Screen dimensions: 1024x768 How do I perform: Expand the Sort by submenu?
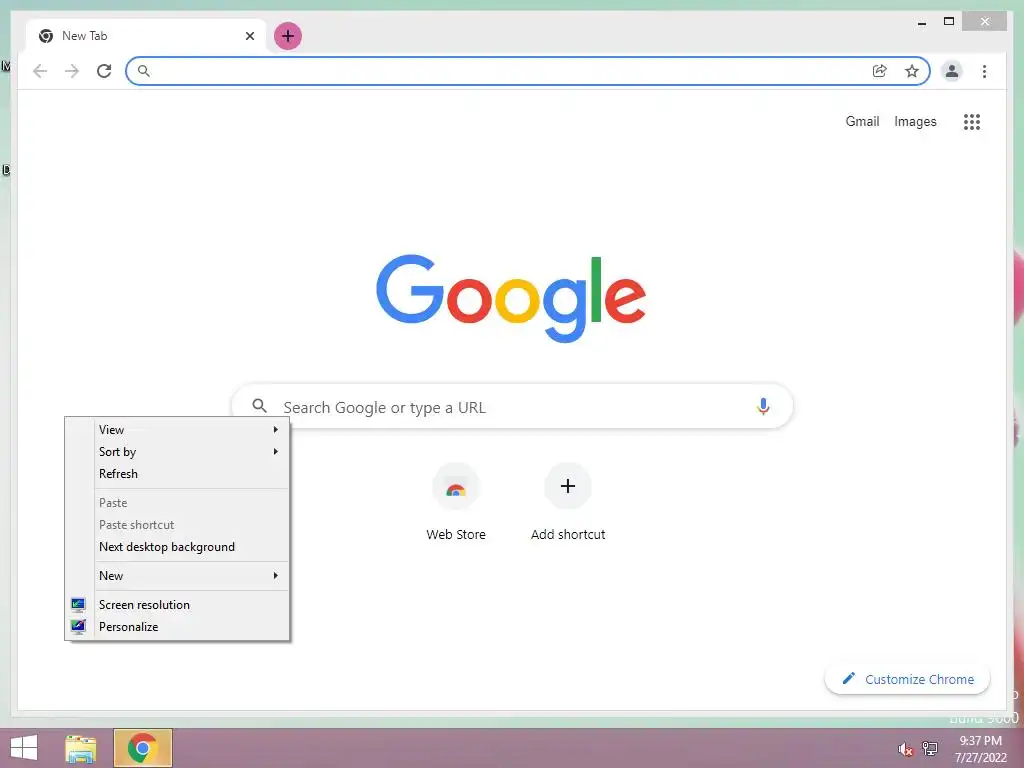tap(177, 452)
